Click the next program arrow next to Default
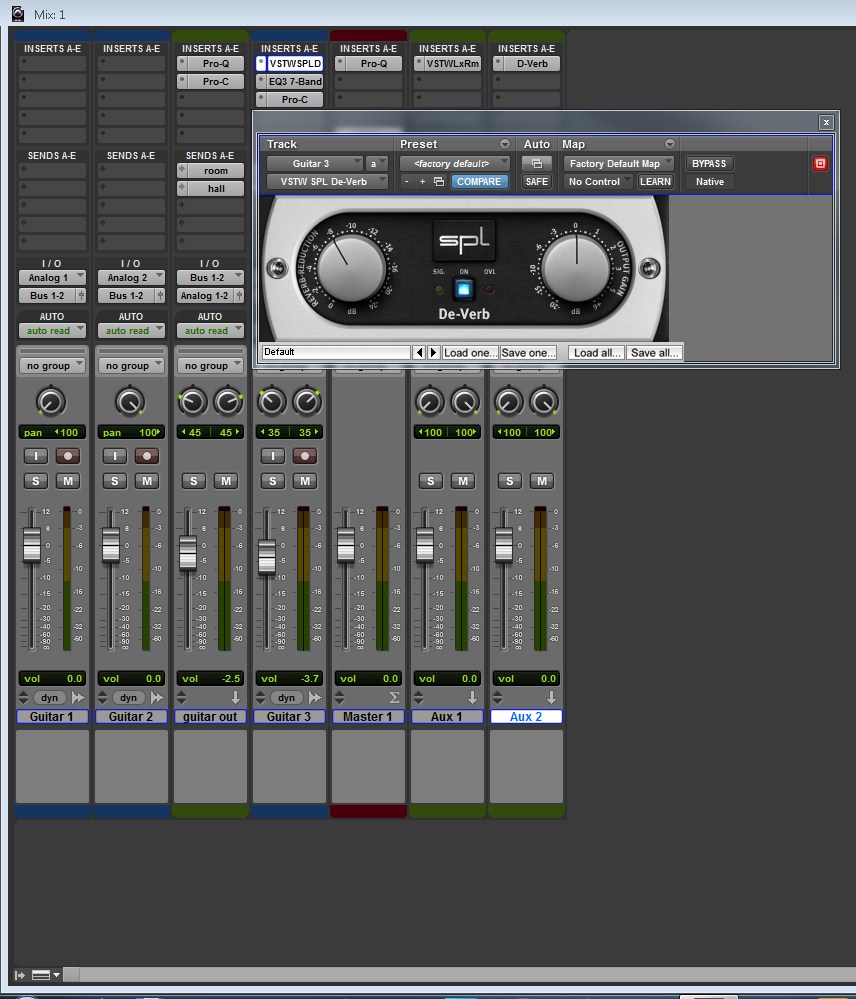 click(x=433, y=352)
